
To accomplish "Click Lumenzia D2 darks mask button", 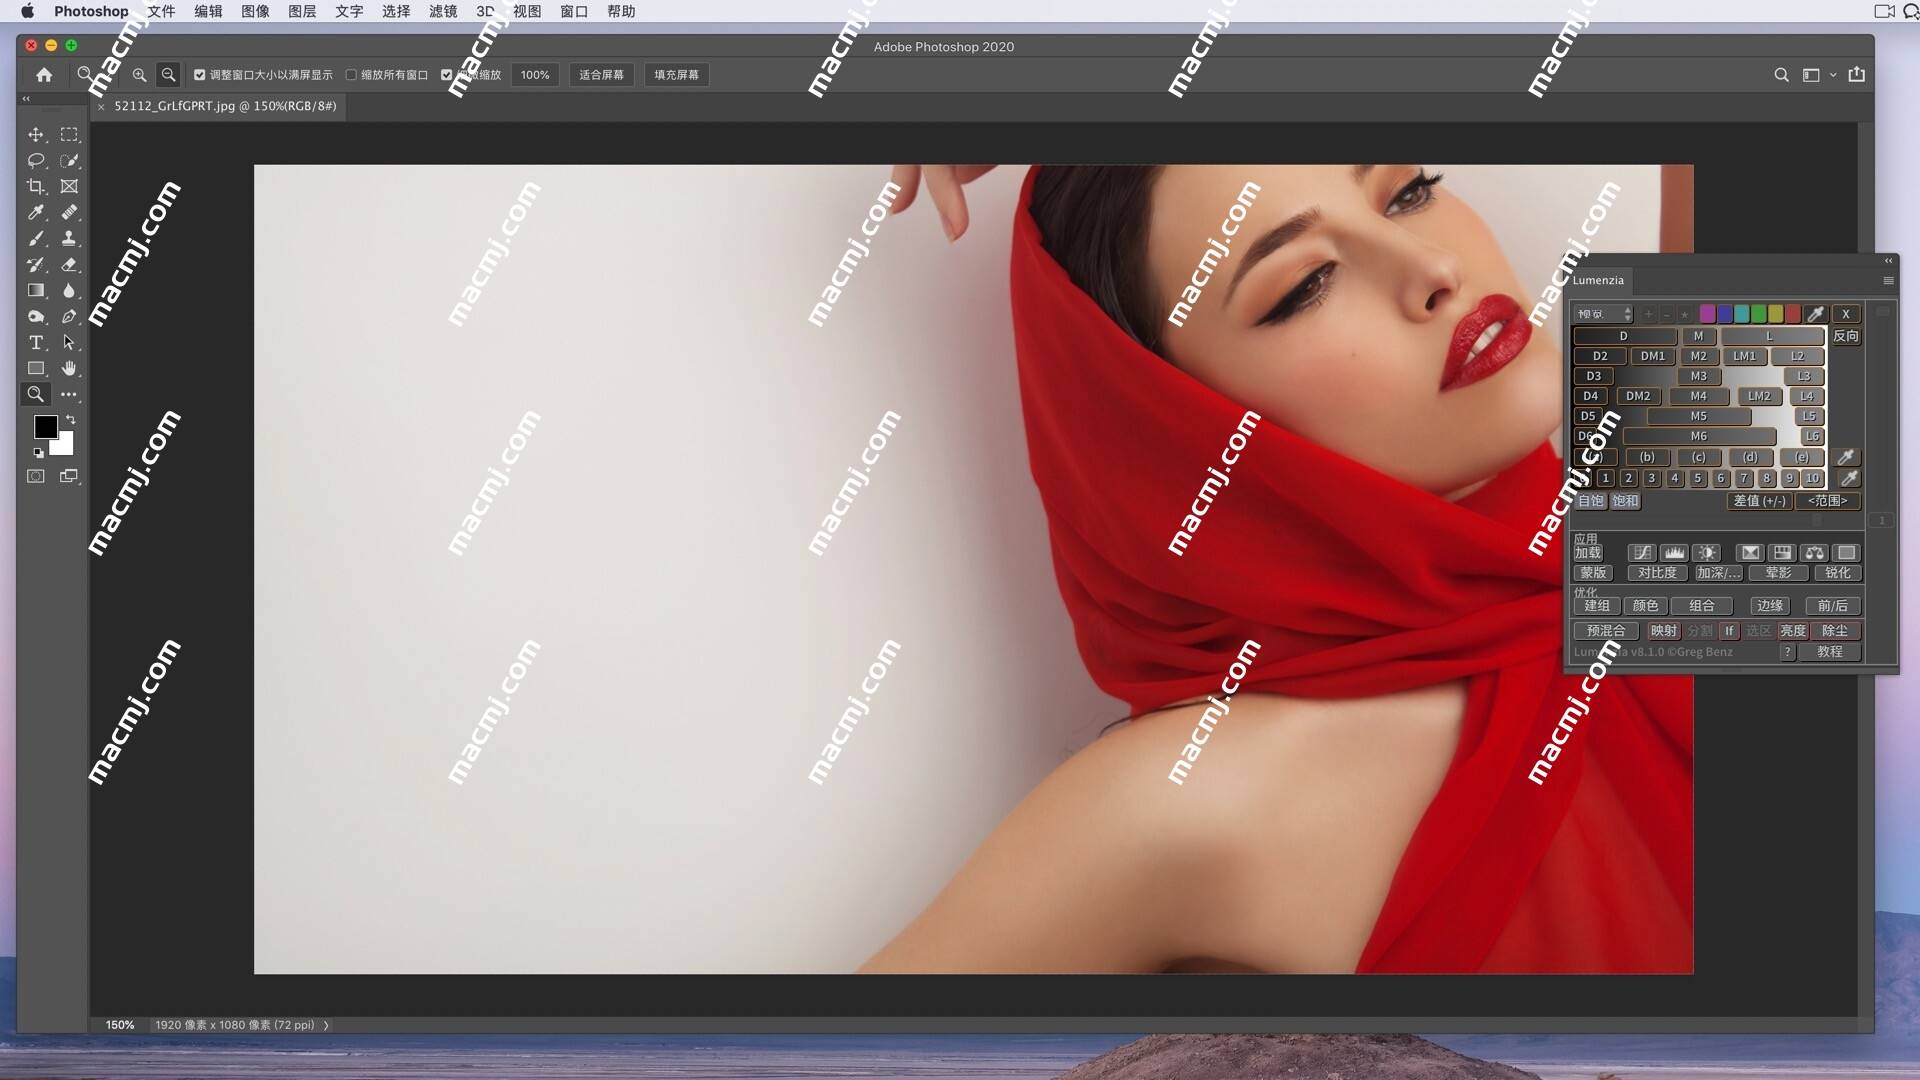I will pos(1600,356).
